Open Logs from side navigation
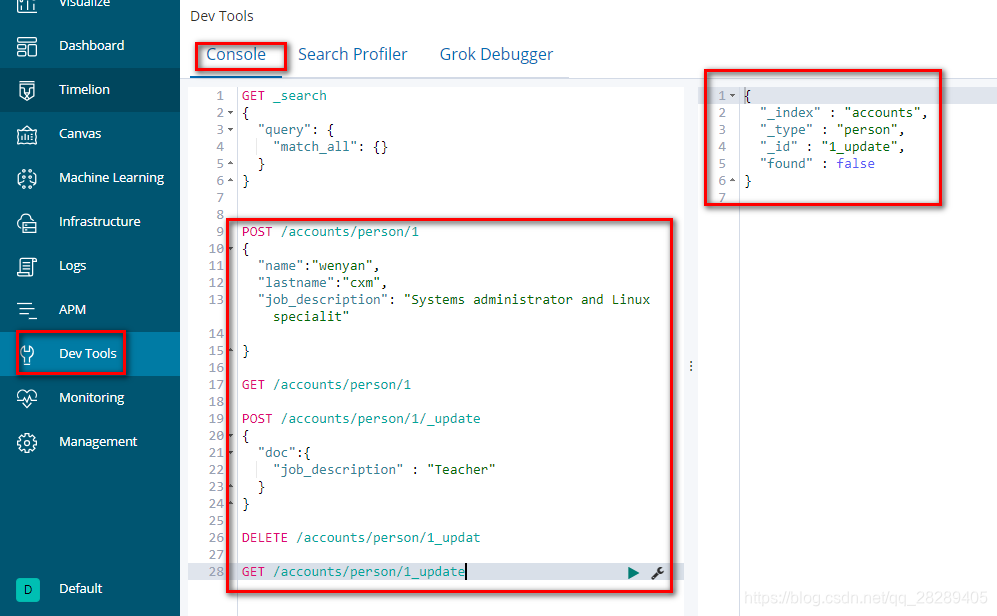997x616 pixels. (x=72, y=266)
